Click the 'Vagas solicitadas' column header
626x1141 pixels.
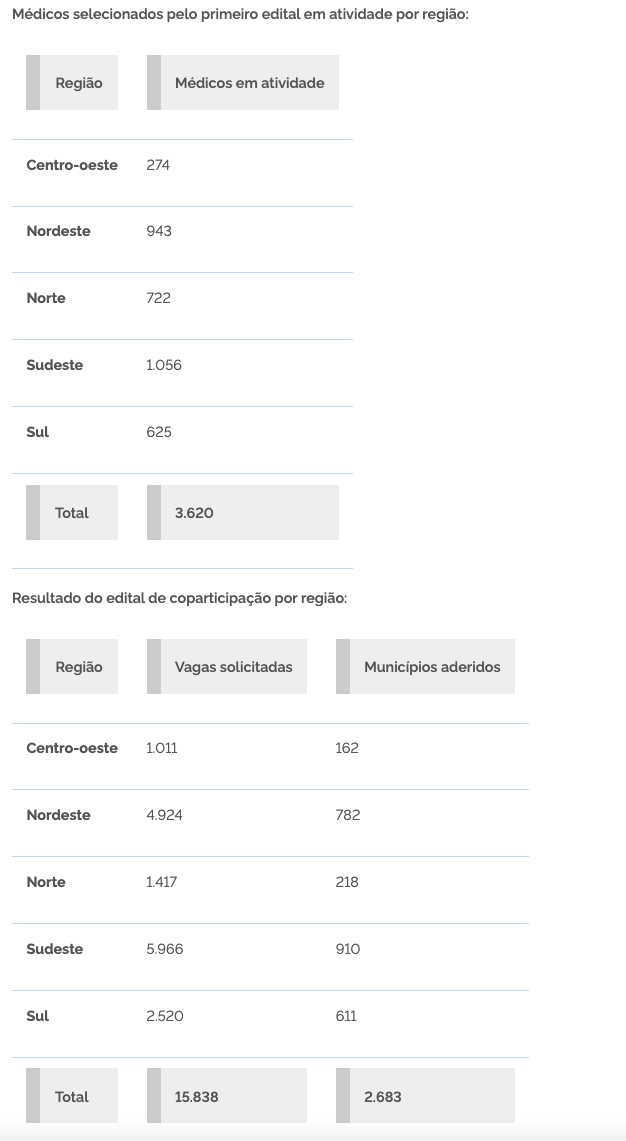coord(233,667)
